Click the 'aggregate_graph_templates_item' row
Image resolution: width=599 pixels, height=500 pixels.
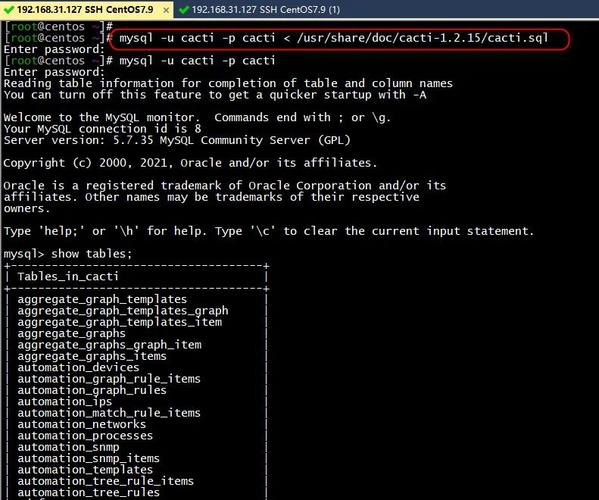pyautogui.click(x=120, y=322)
